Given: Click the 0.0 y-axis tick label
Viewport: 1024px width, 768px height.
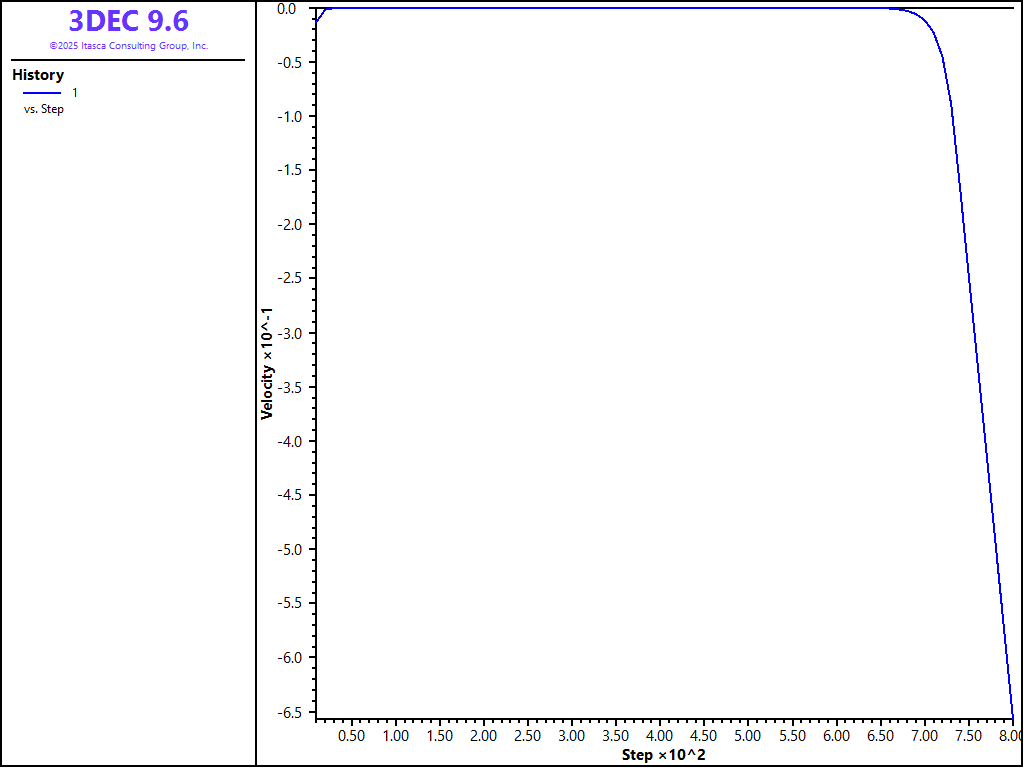Looking at the screenshot, I should click(287, 9).
